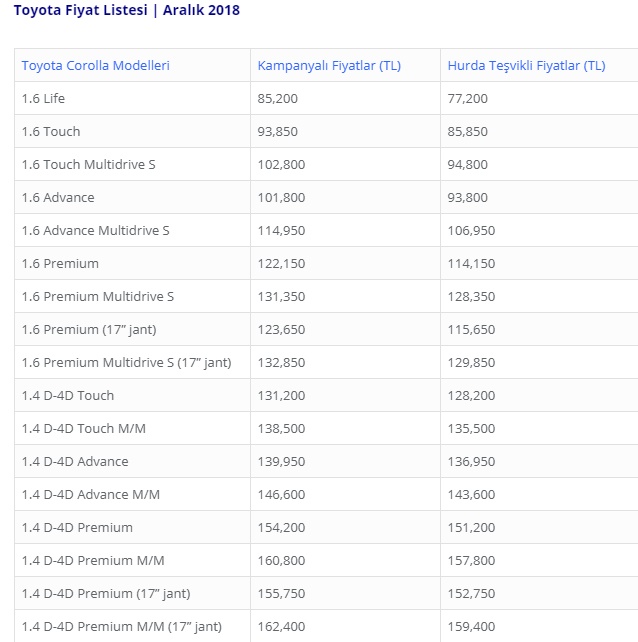638x642 pixels.
Task: Click the scrap-incentive price 136,950
Action: coord(471,461)
